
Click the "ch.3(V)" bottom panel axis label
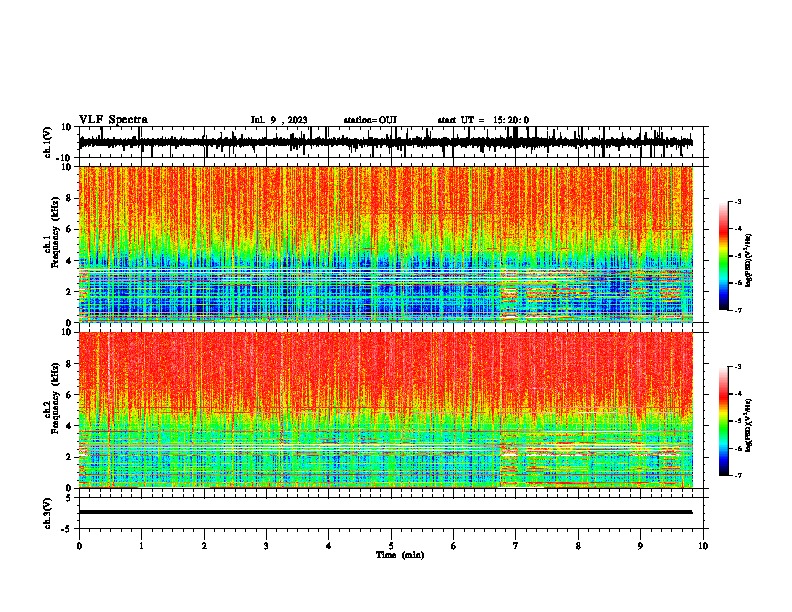coord(47,513)
